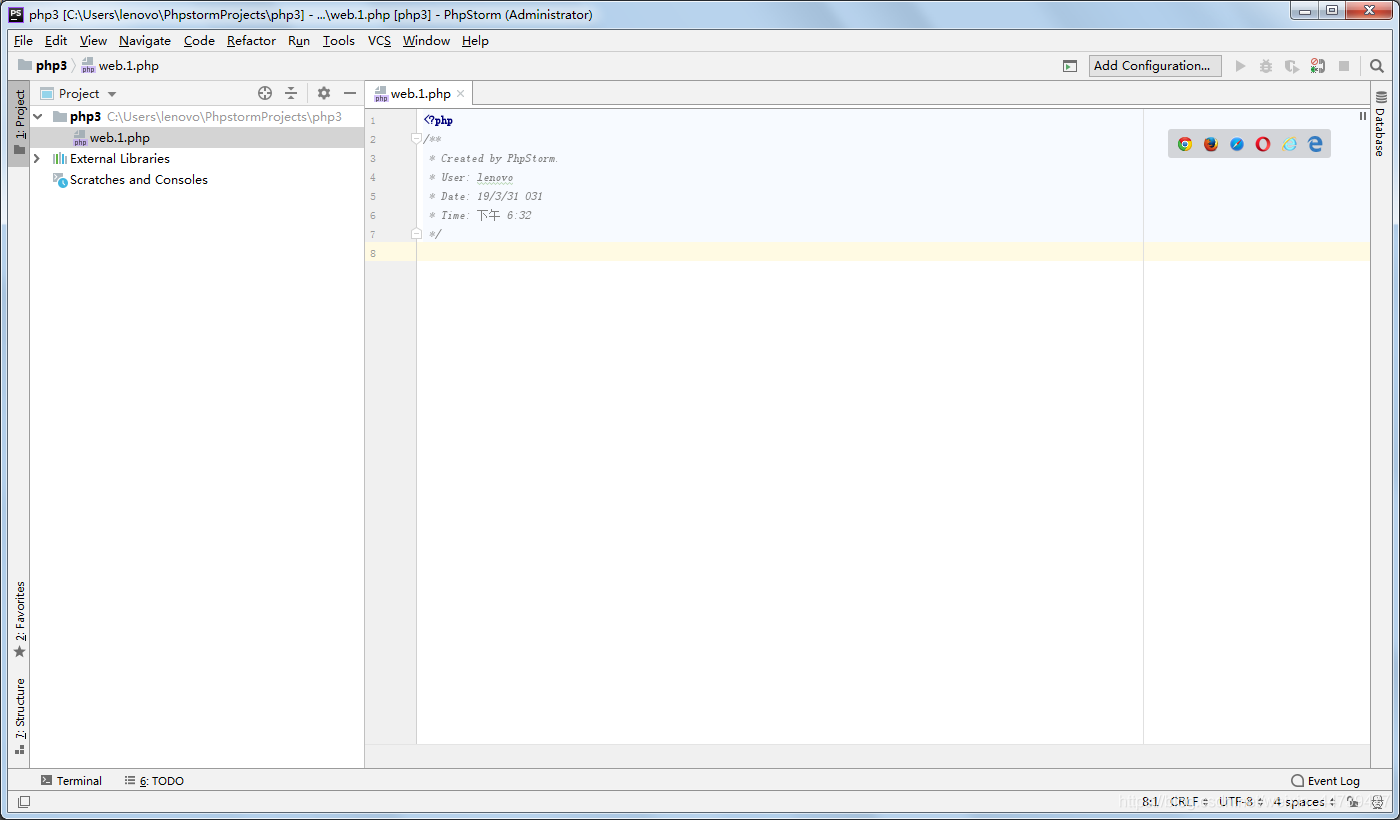
Task: Click the Debug bug icon
Action: tap(1266, 66)
